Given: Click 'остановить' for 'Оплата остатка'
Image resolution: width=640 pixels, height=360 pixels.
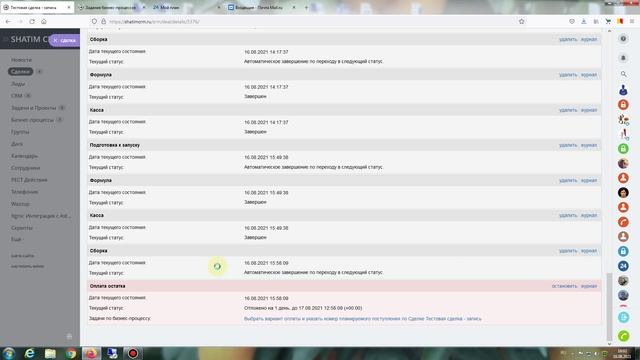Looking at the screenshot, I should click(564, 286).
